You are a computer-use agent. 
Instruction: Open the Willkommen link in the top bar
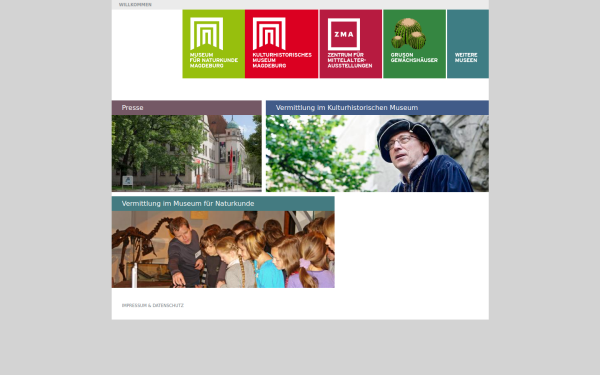pyautogui.click(x=135, y=5)
